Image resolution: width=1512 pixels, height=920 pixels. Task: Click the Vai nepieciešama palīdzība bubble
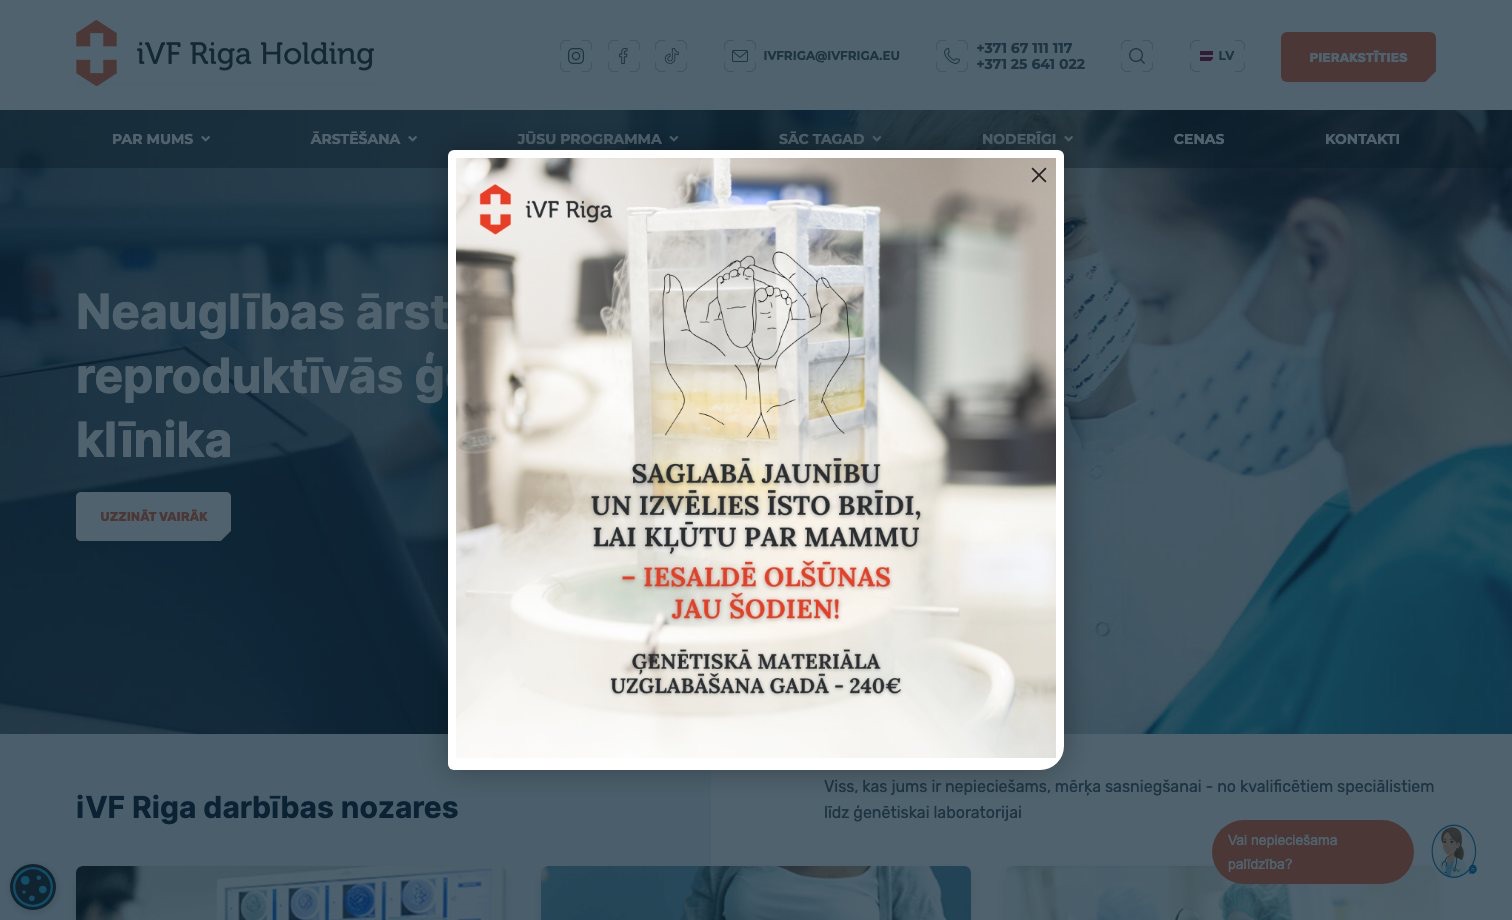[1313, 852]
